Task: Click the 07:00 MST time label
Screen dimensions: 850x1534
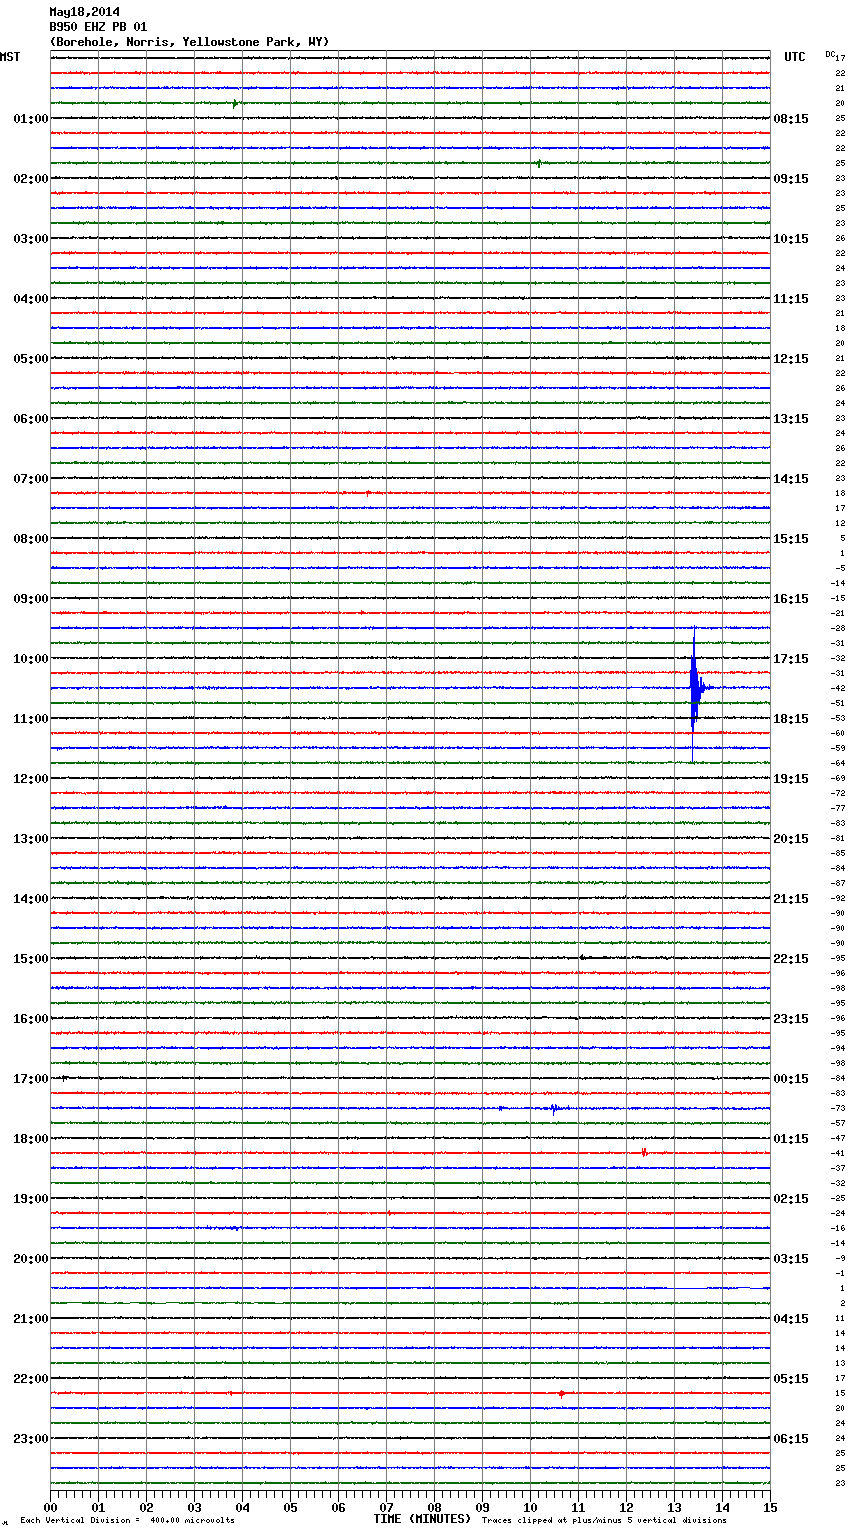Action: [30, 479]
